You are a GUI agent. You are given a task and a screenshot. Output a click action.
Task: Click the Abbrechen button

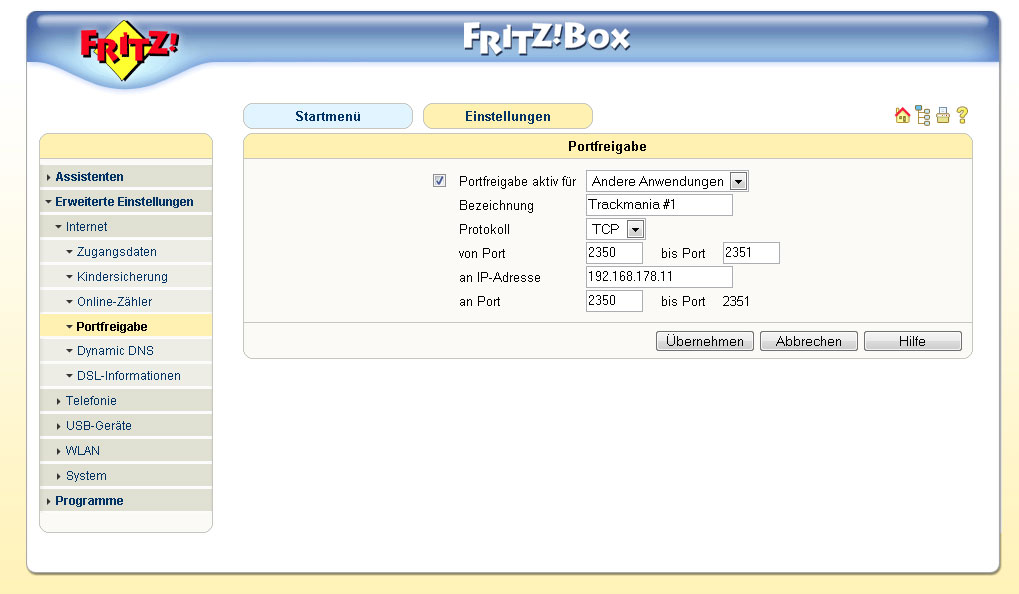pyautogui.click(x=808, y=341)
